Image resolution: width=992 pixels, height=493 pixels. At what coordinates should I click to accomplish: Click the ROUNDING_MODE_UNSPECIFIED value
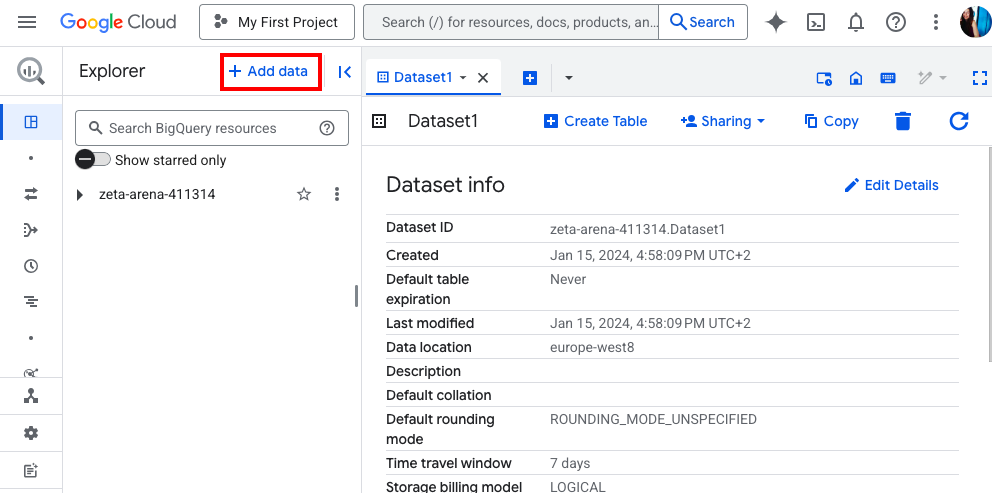point(654,420)
